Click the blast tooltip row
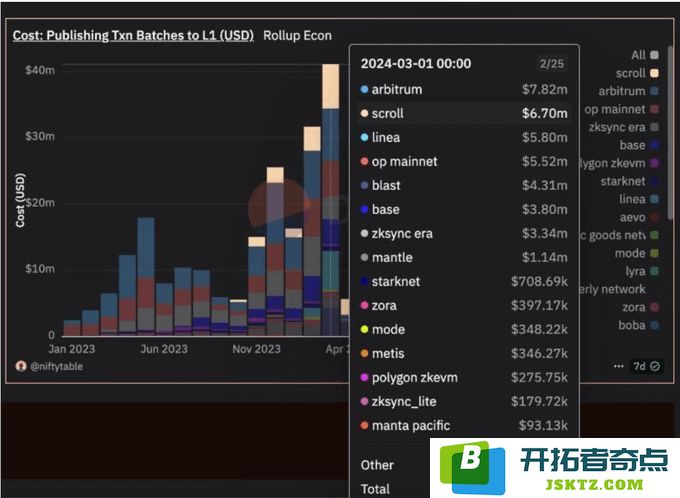Image resolution: width=680 pixels, height=498 pixels. [x=464, y=185]
